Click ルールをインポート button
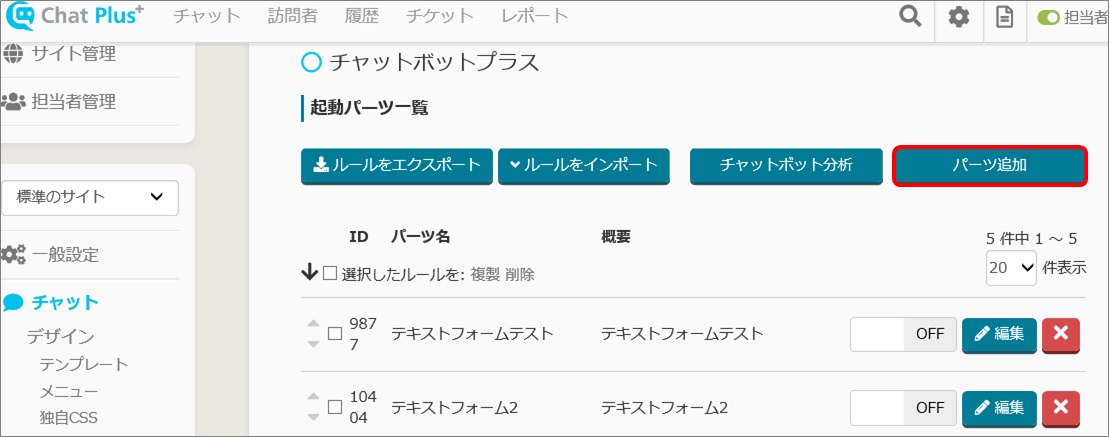 (583, 165)
